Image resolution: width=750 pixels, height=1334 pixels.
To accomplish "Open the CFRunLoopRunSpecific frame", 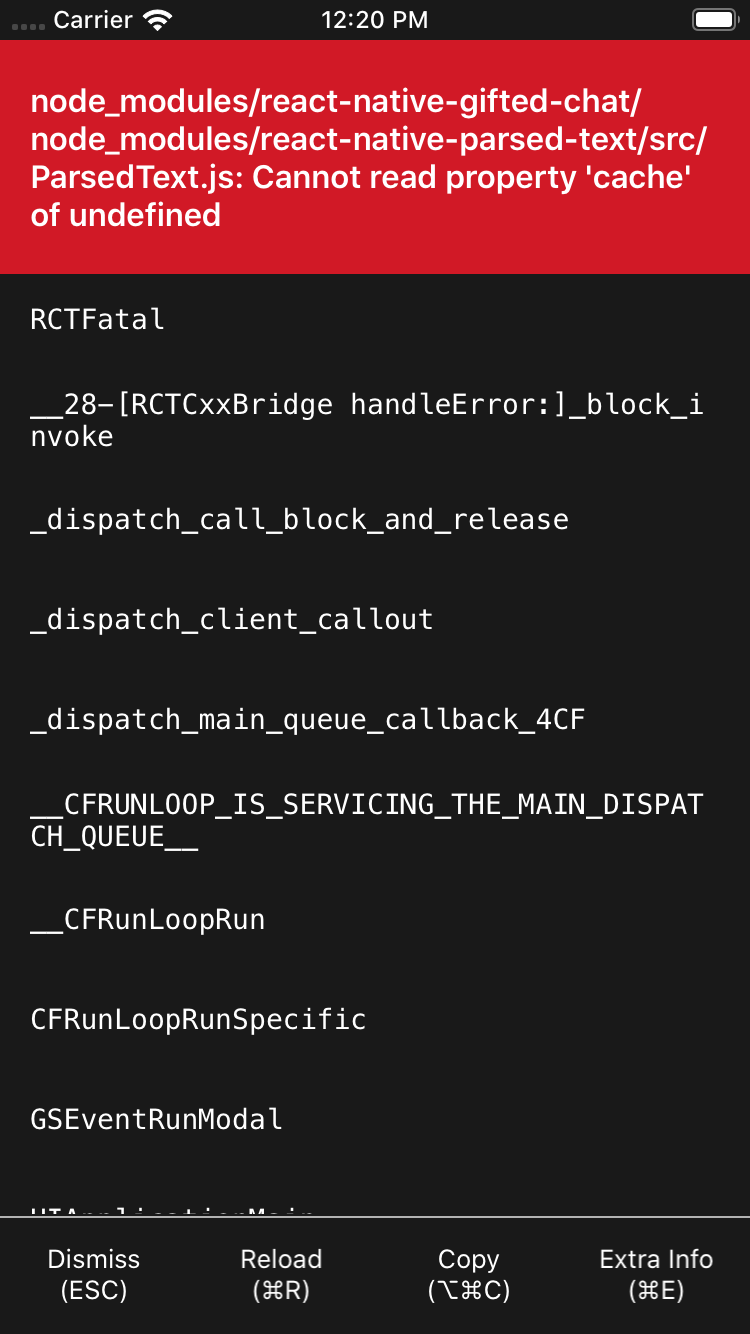I will (197, 1019).
